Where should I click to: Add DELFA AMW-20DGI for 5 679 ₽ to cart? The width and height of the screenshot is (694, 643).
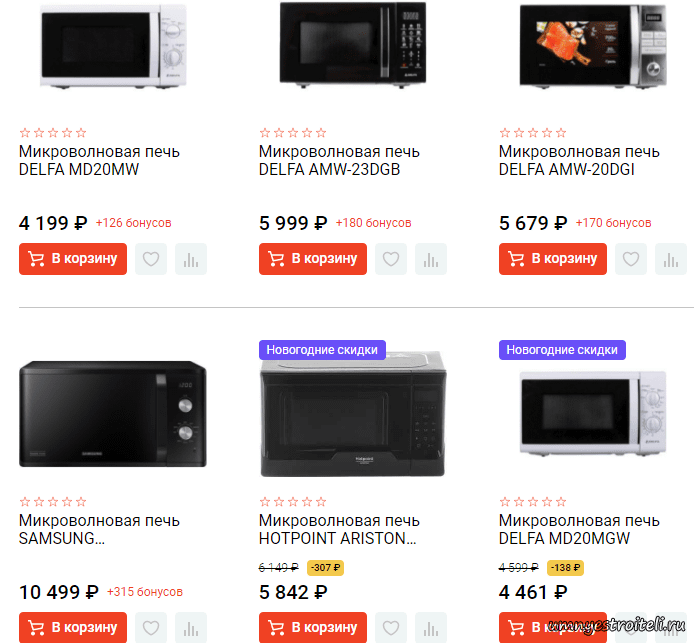553,259
